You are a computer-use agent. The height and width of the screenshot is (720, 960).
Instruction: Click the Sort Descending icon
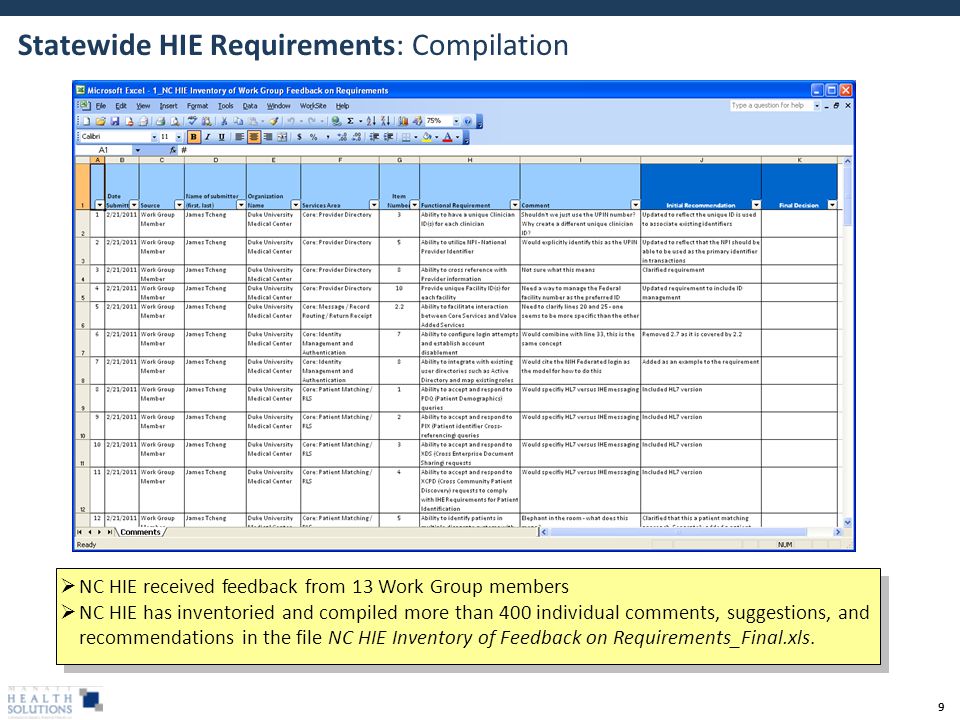click(x=386, y=121)
